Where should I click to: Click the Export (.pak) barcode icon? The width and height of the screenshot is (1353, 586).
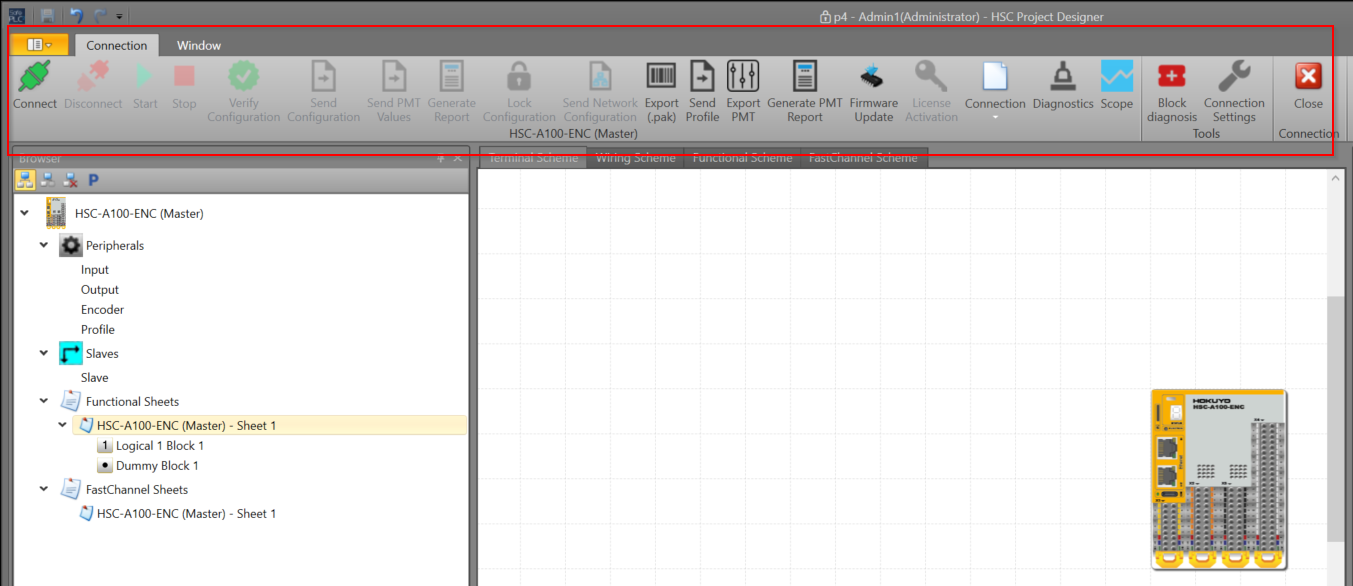[661, 76]
